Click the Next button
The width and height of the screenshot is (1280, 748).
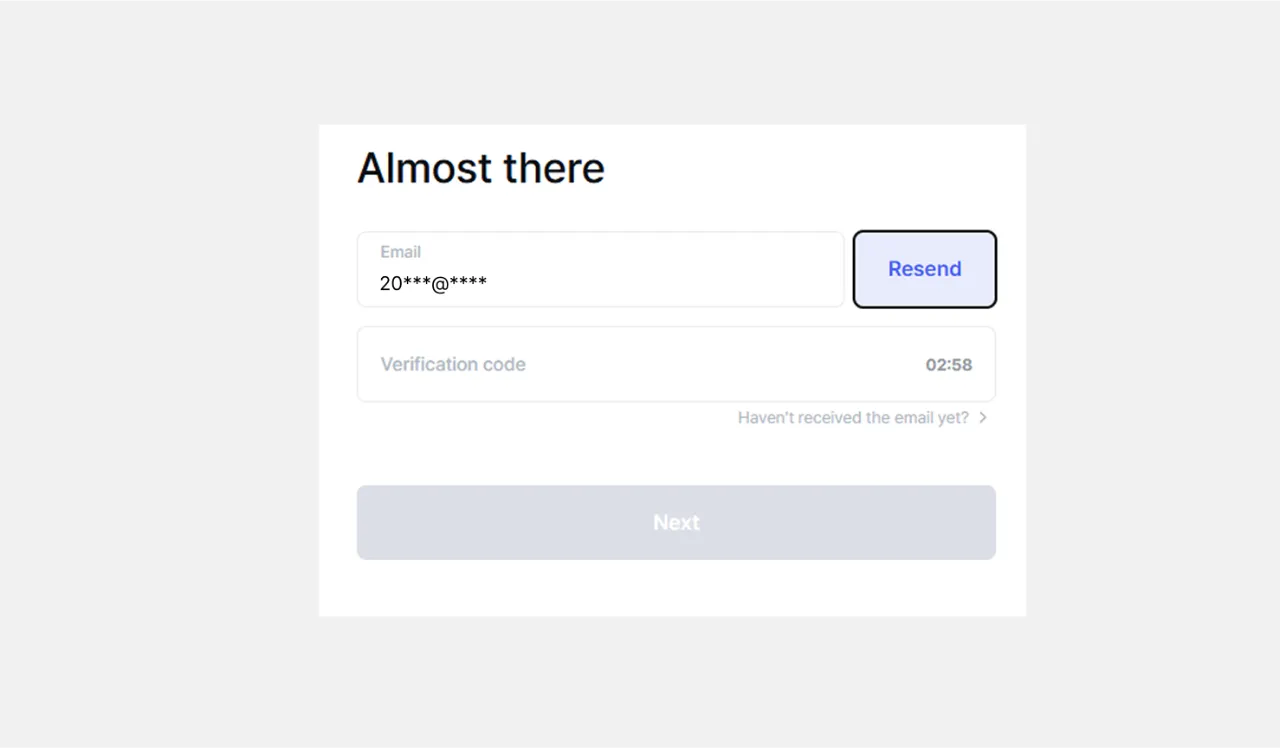point(676,522)
